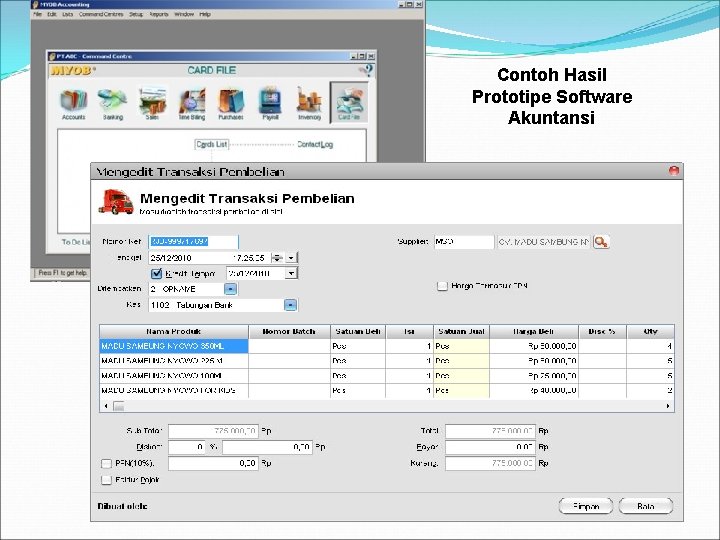Open the Diterimakan OPNAME dropdown
720x540 pixels.
(231, 289)
